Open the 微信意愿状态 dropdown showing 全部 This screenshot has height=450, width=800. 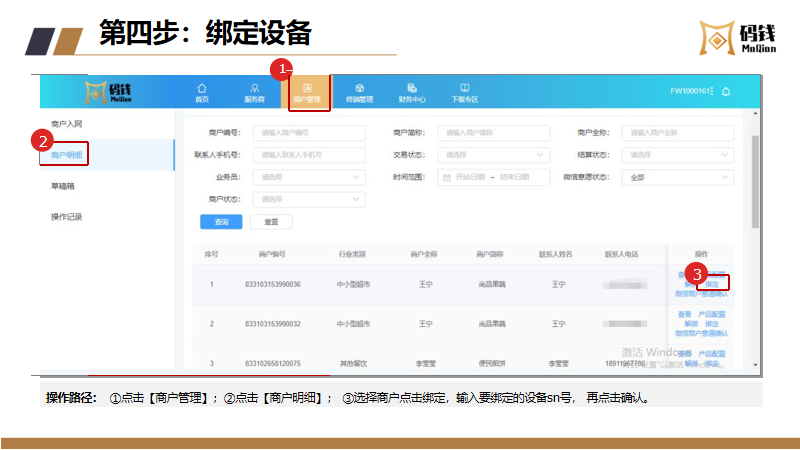coord(677,177)
